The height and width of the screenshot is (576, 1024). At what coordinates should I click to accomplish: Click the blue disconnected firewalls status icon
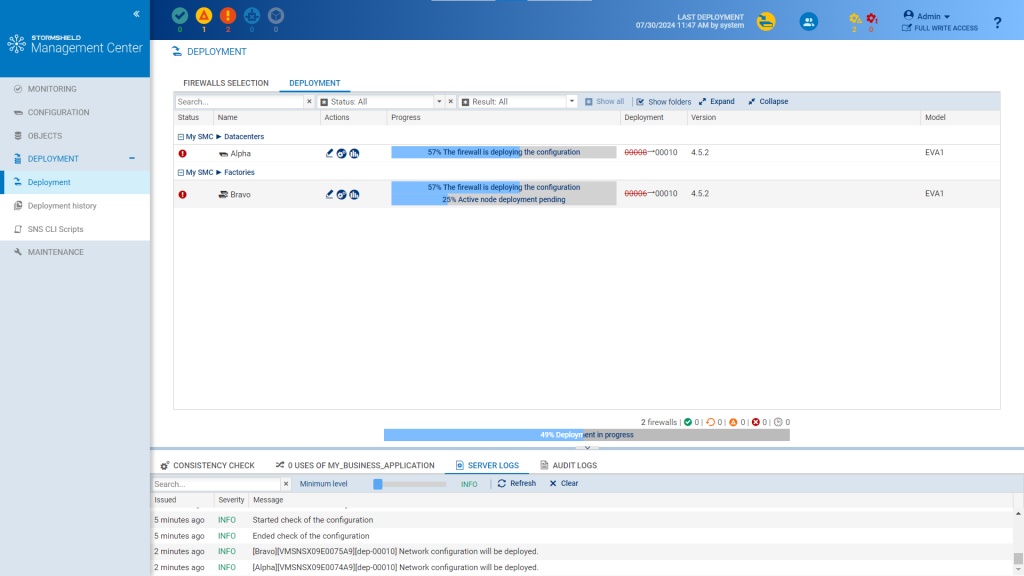252,16
